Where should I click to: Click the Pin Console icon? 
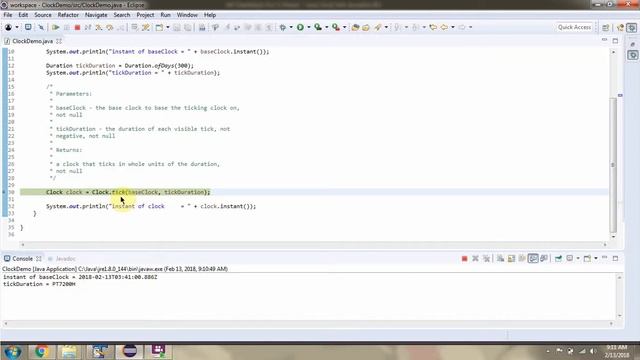(558, 258)
